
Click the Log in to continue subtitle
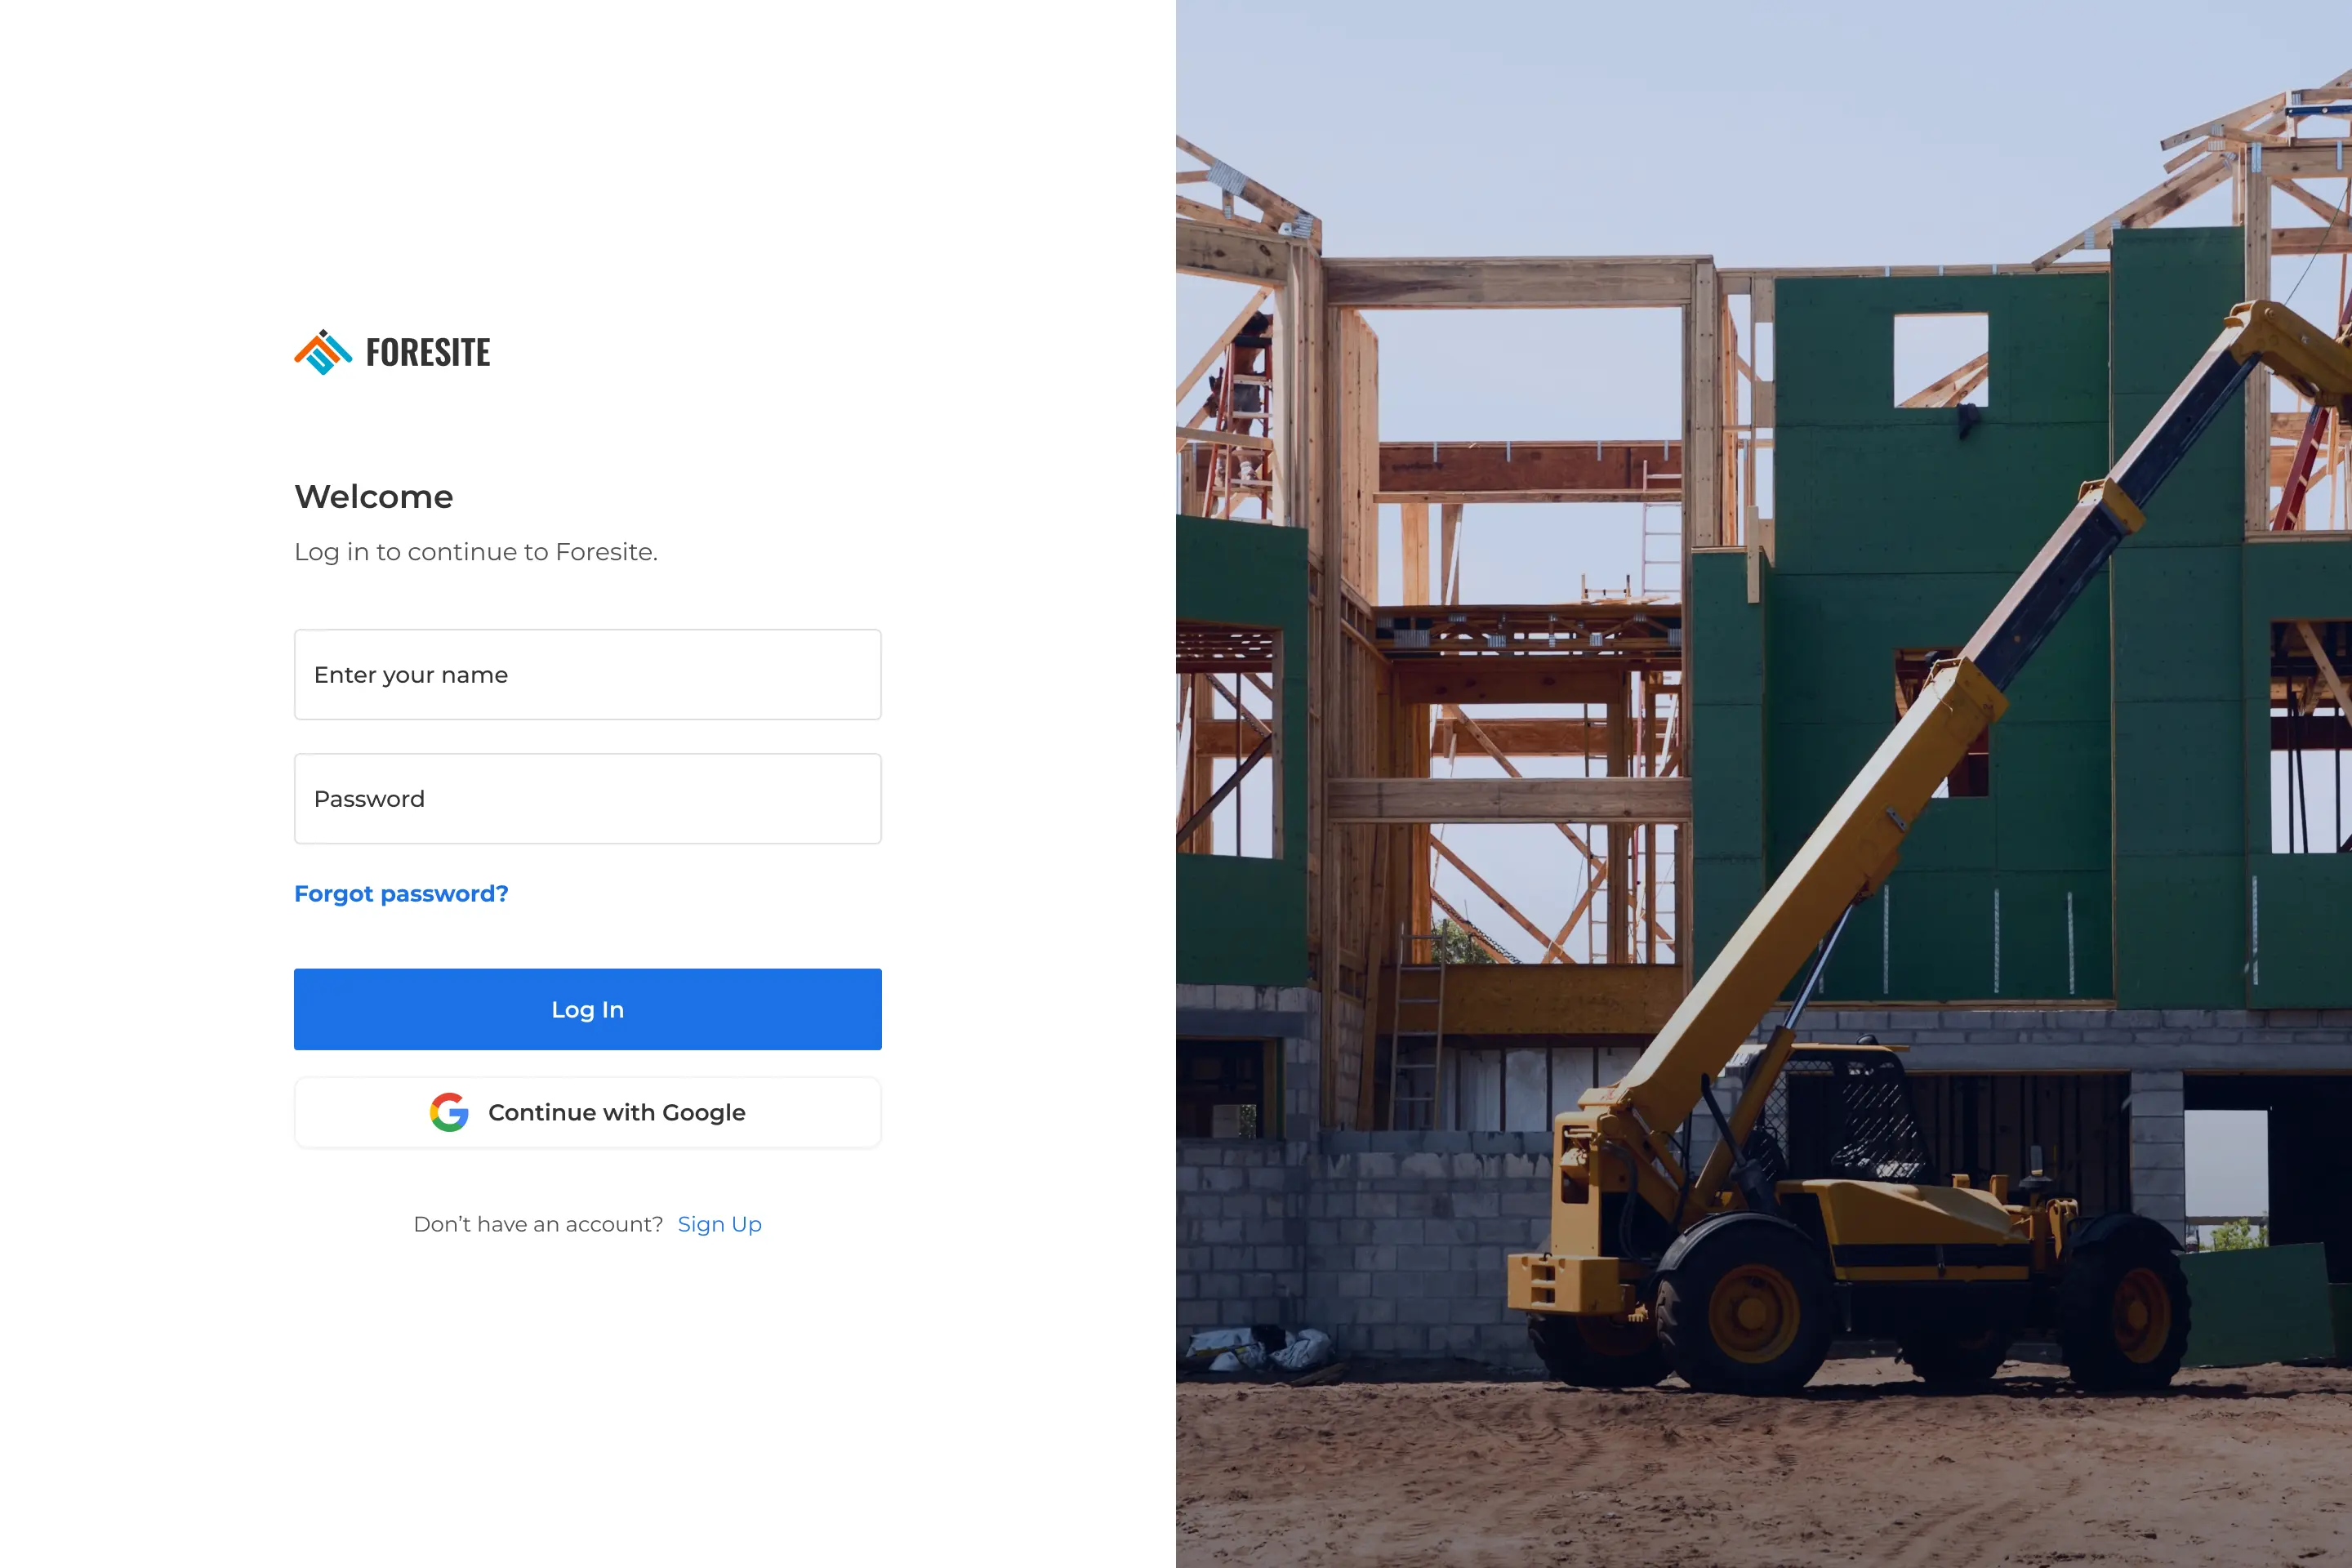[x=476, y=552]
